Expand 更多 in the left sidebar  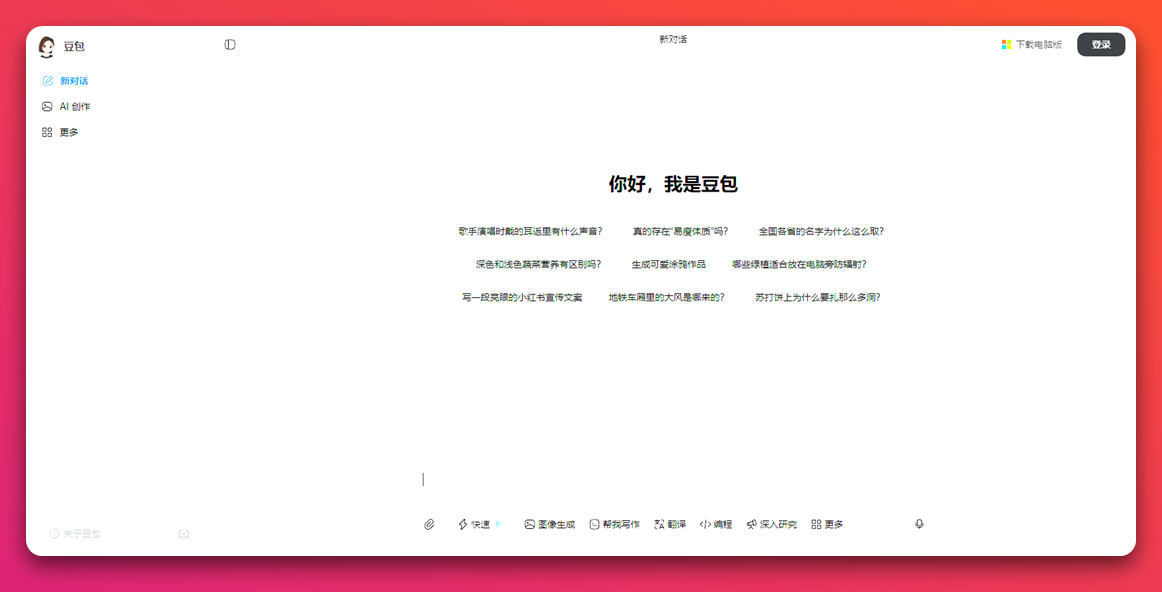pyautogui.click(x=65, y=131)
